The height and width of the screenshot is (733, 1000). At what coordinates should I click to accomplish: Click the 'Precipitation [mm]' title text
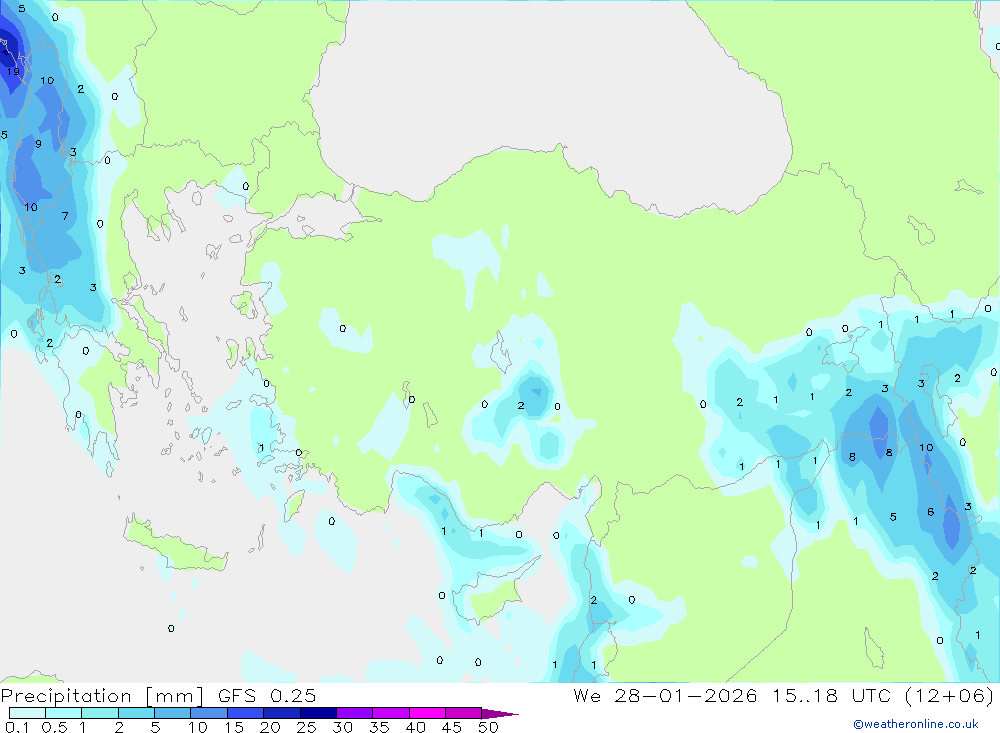[102, 696]
